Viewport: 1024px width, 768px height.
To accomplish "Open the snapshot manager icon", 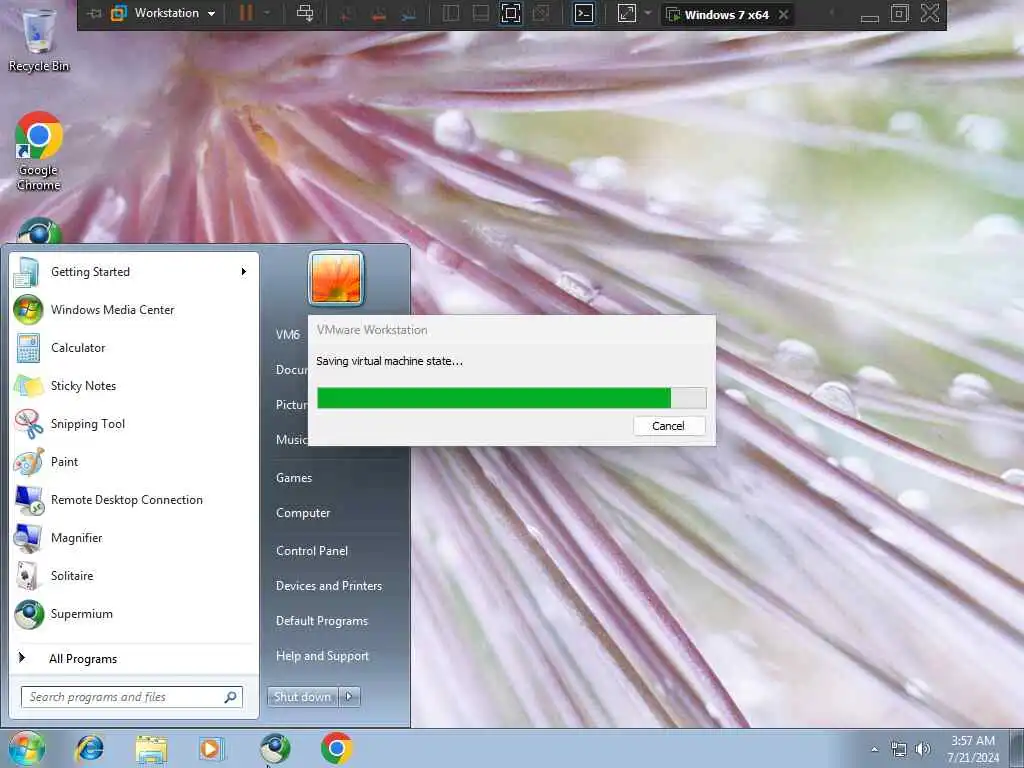I will [409, 14].
